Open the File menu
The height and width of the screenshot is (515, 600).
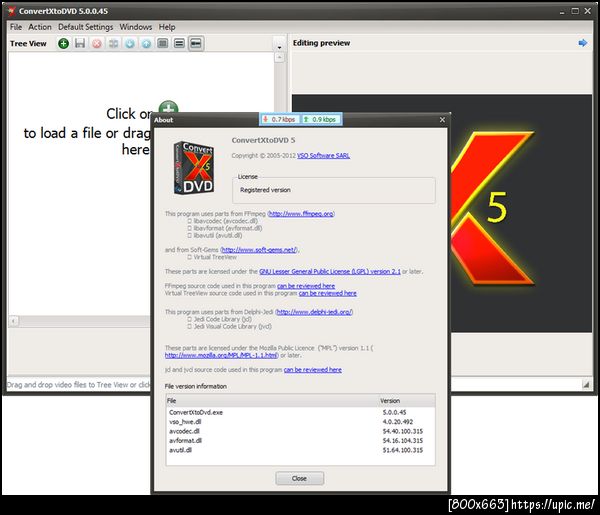click(16, 27)
